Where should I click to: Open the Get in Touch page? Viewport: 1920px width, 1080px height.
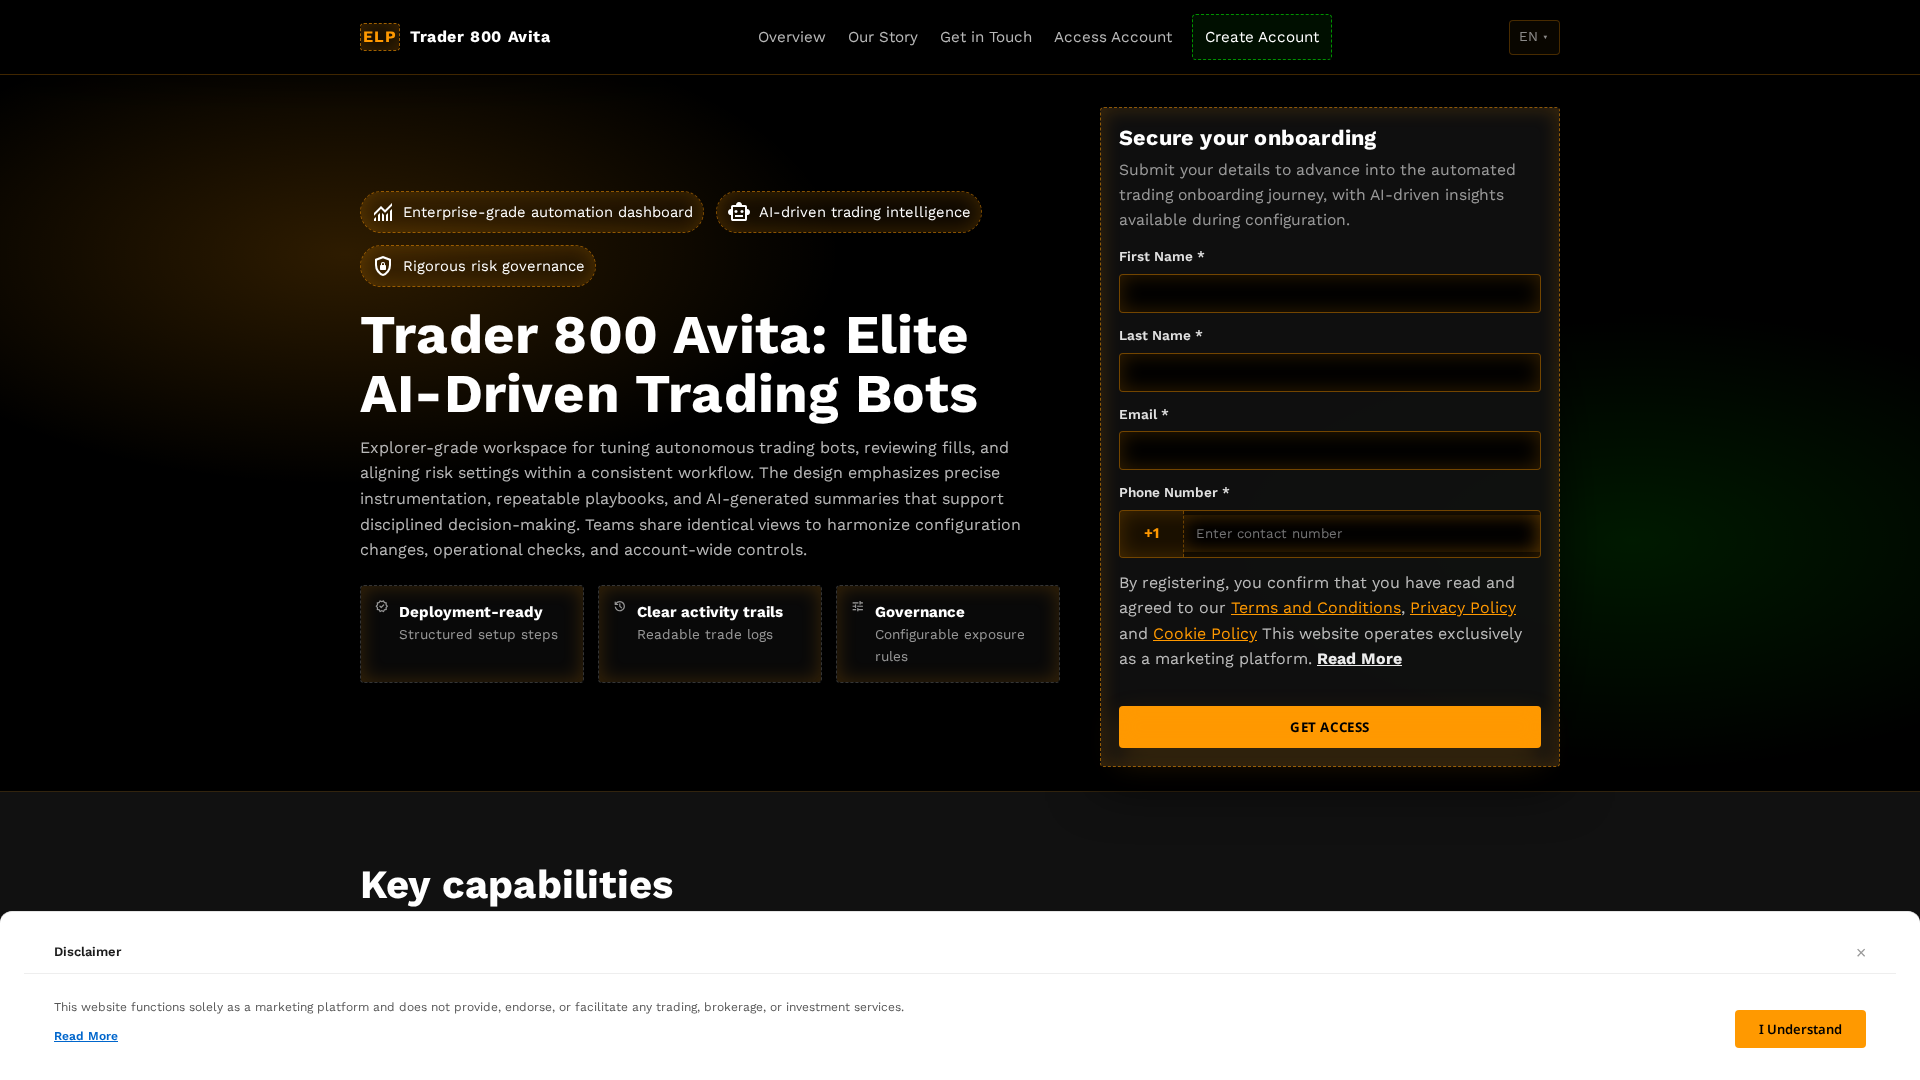pyautogui.click(x=986, y=37)
